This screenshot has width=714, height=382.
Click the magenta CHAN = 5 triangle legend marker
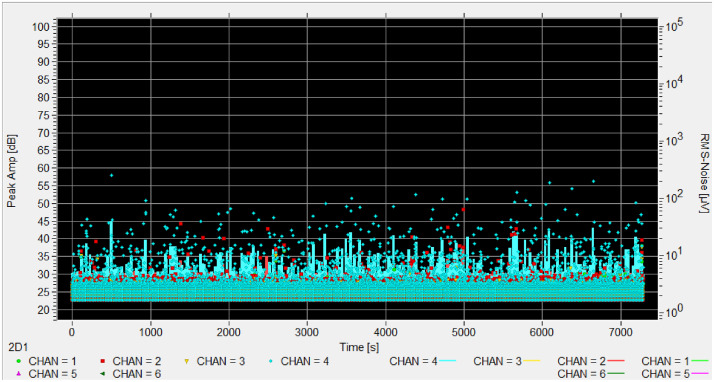pos(19,374)
